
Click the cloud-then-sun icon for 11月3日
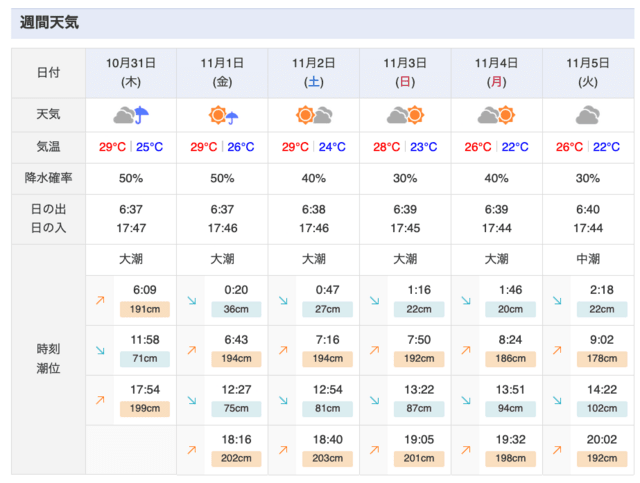click(x=405, y=115)
